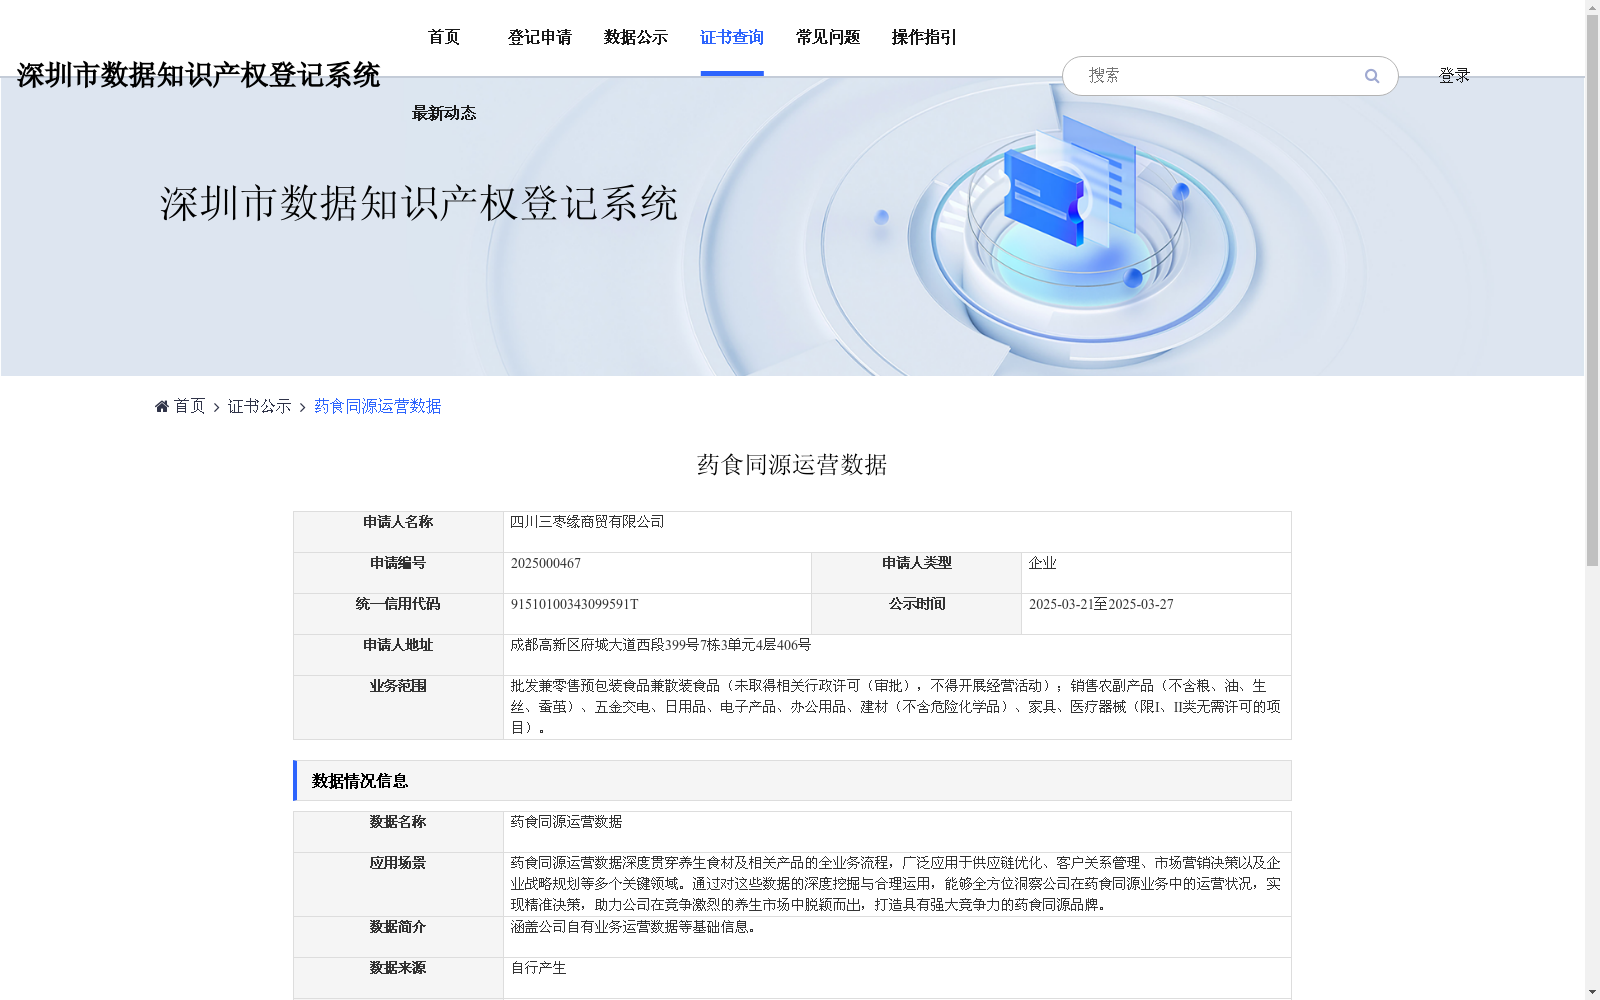Viewport: 1600px width, 1000px height.
Task: Go to 证书公示 in the breadcrumb
Action: (259, 406)
